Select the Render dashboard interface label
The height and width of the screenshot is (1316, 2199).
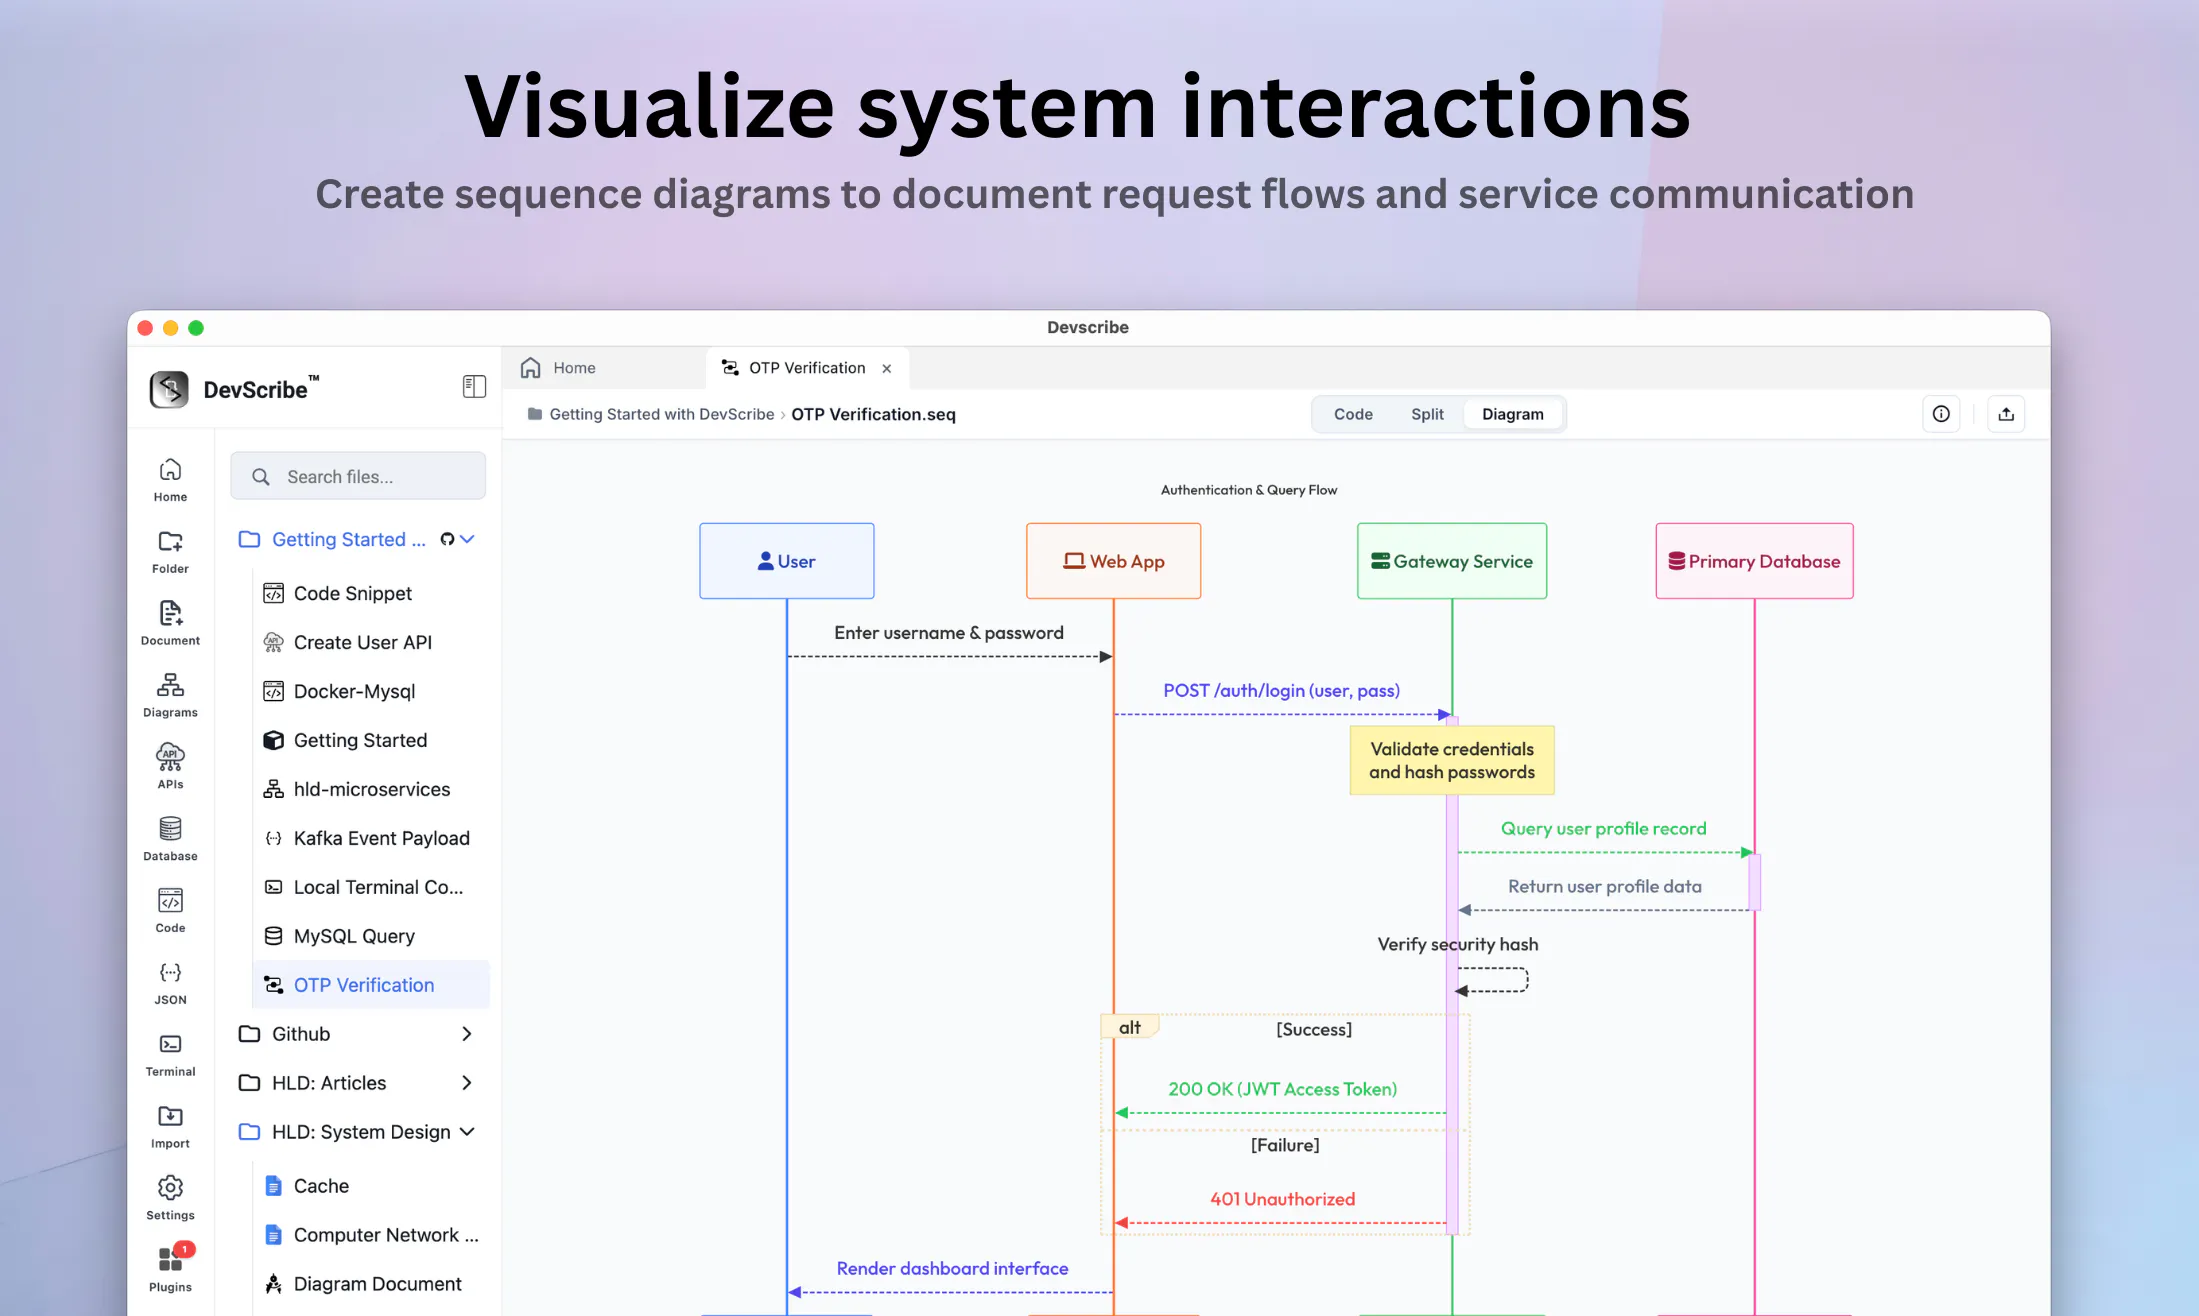(952, 1269)
